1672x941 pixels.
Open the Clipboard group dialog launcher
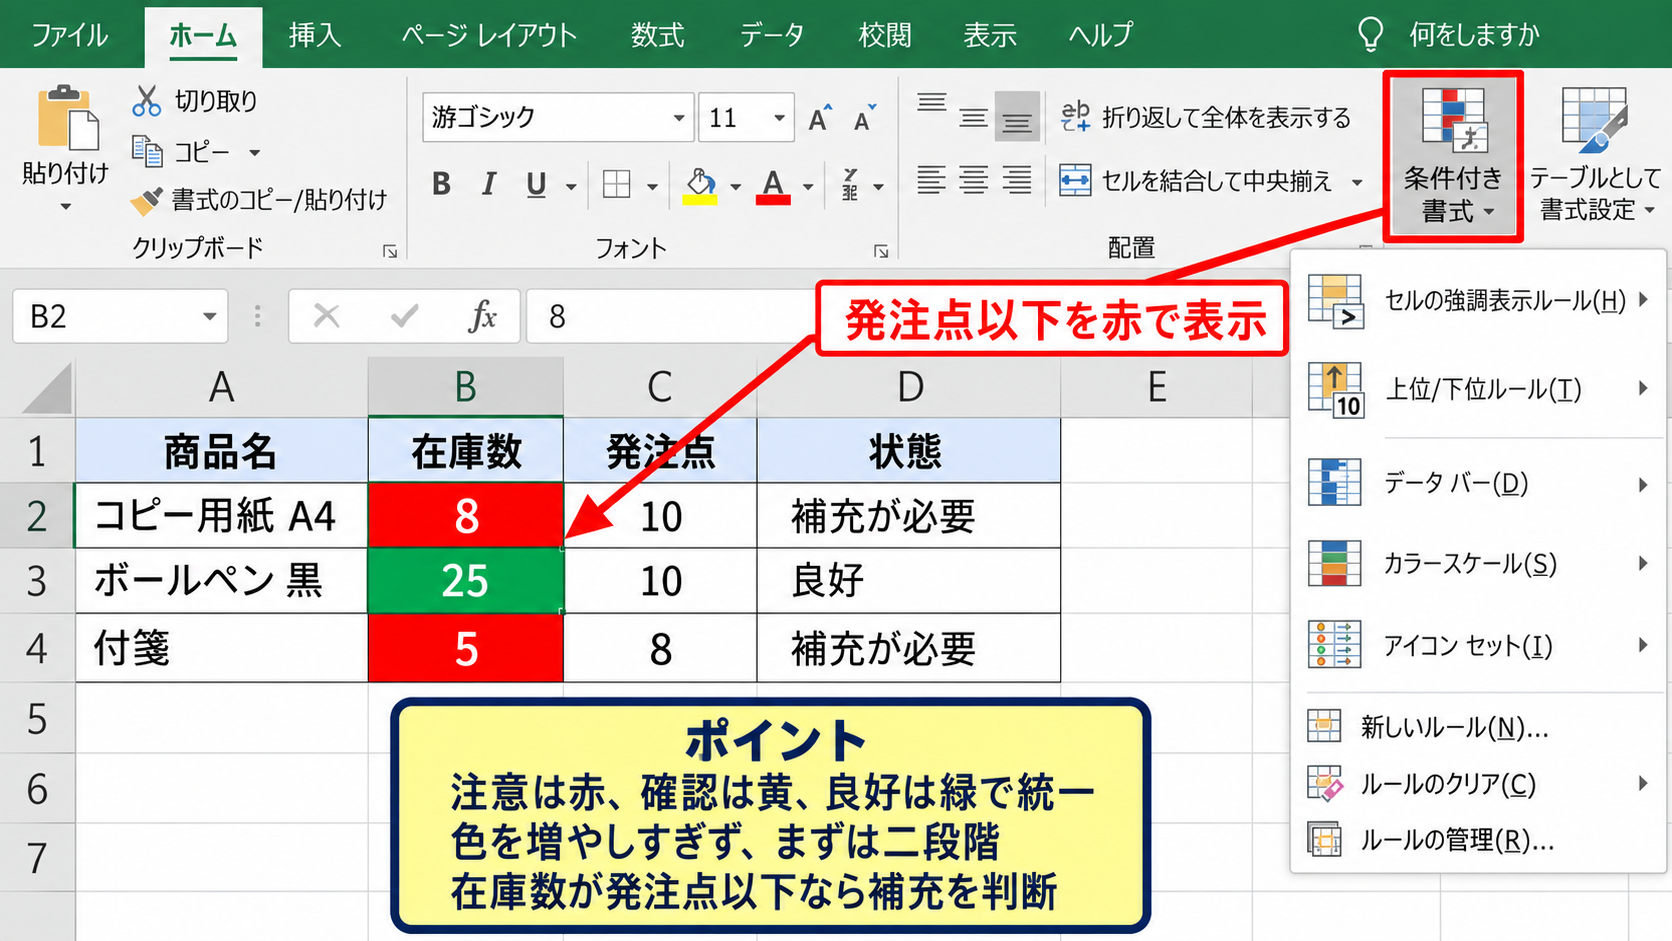pyautogui.click(x=390, y=252)
